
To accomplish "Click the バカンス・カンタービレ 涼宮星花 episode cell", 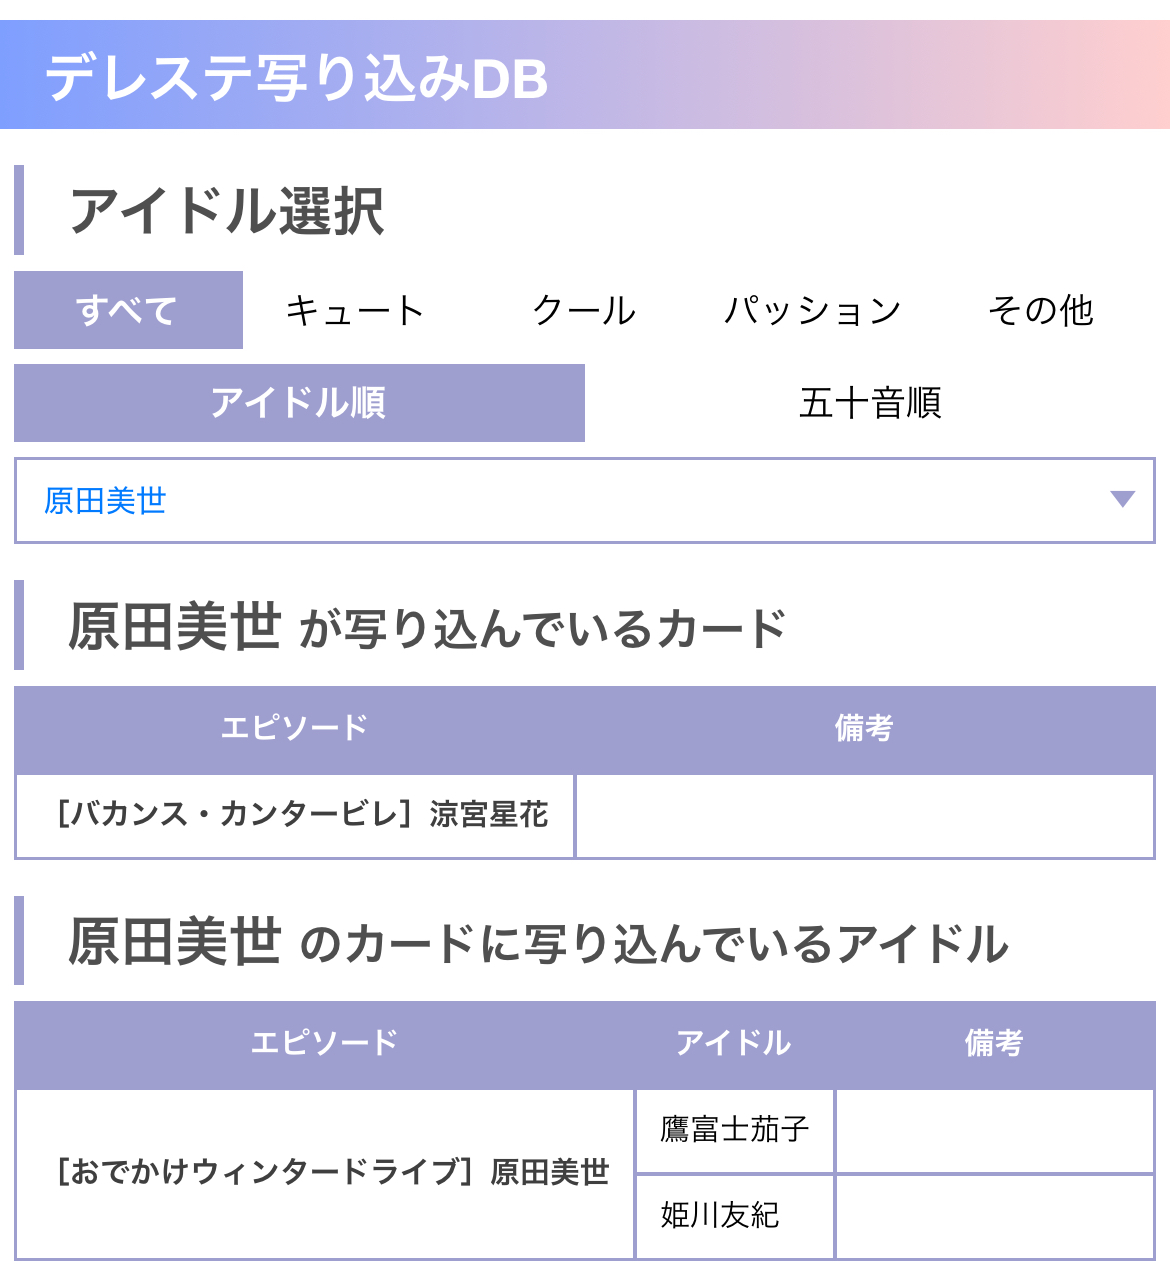I will click(x=295, y=815).
